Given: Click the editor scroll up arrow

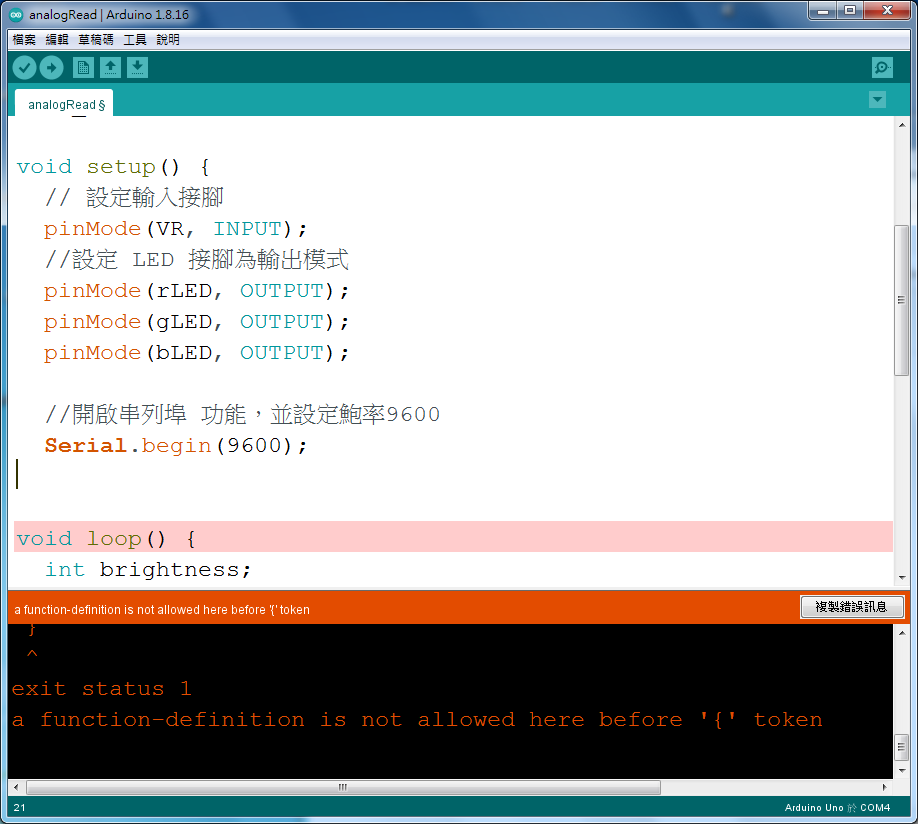Looking at the screenshot, I should [x=901, y=125].
